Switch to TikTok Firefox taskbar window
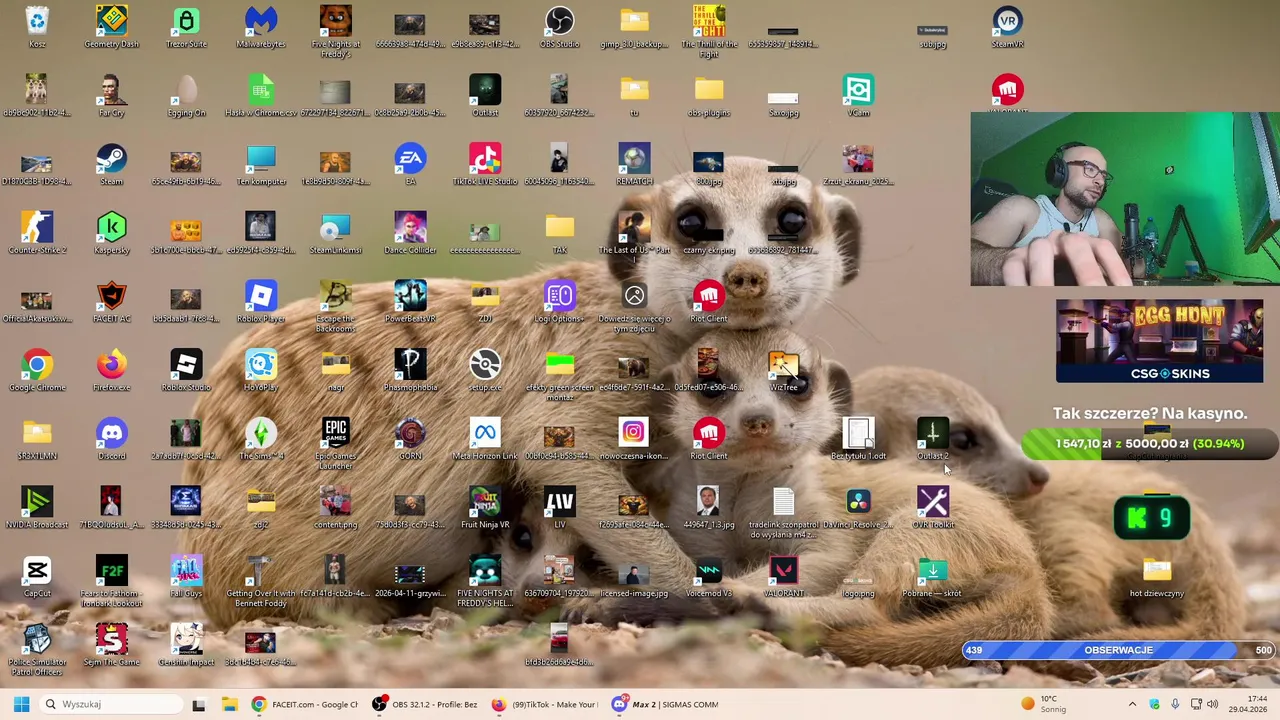 coord(545,704)
